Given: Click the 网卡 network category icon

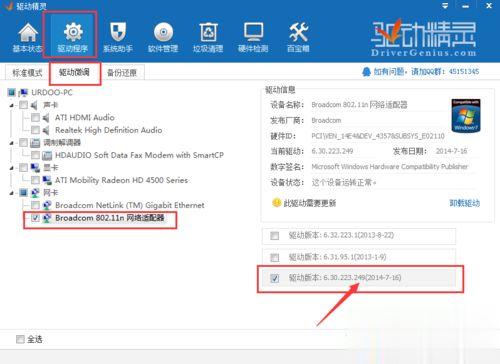Looking at the screenshot, I should coord(35,193).
